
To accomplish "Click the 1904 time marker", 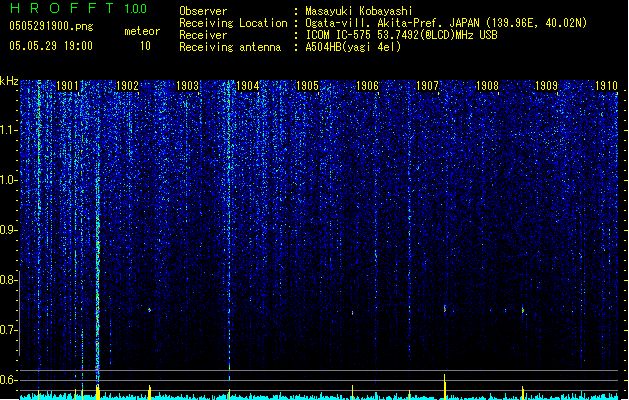I will click(x=248, y=86).
